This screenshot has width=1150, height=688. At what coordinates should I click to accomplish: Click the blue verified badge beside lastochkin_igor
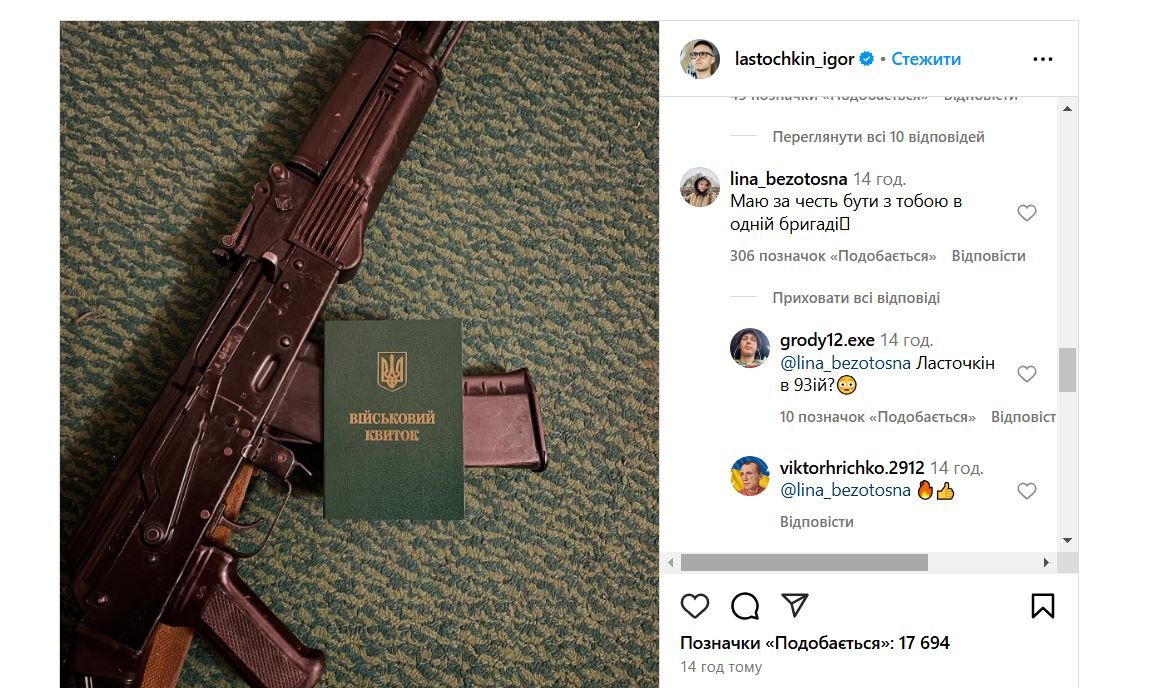(x=865, y=58)
